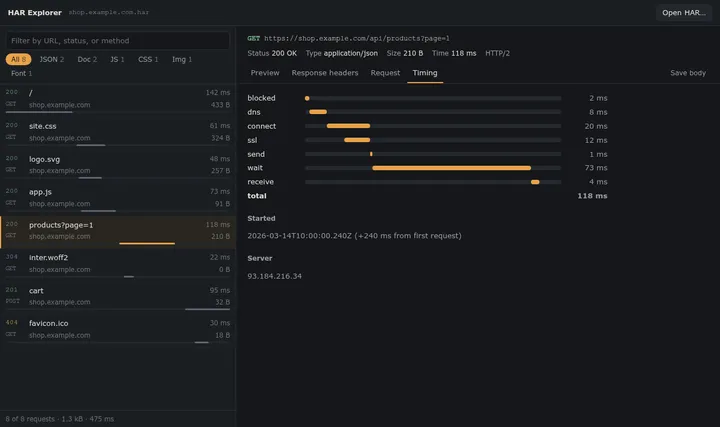The width and height of the screenshot is (720, 427).
Task: Switch to the Request tab
Action: pos(385,73)
